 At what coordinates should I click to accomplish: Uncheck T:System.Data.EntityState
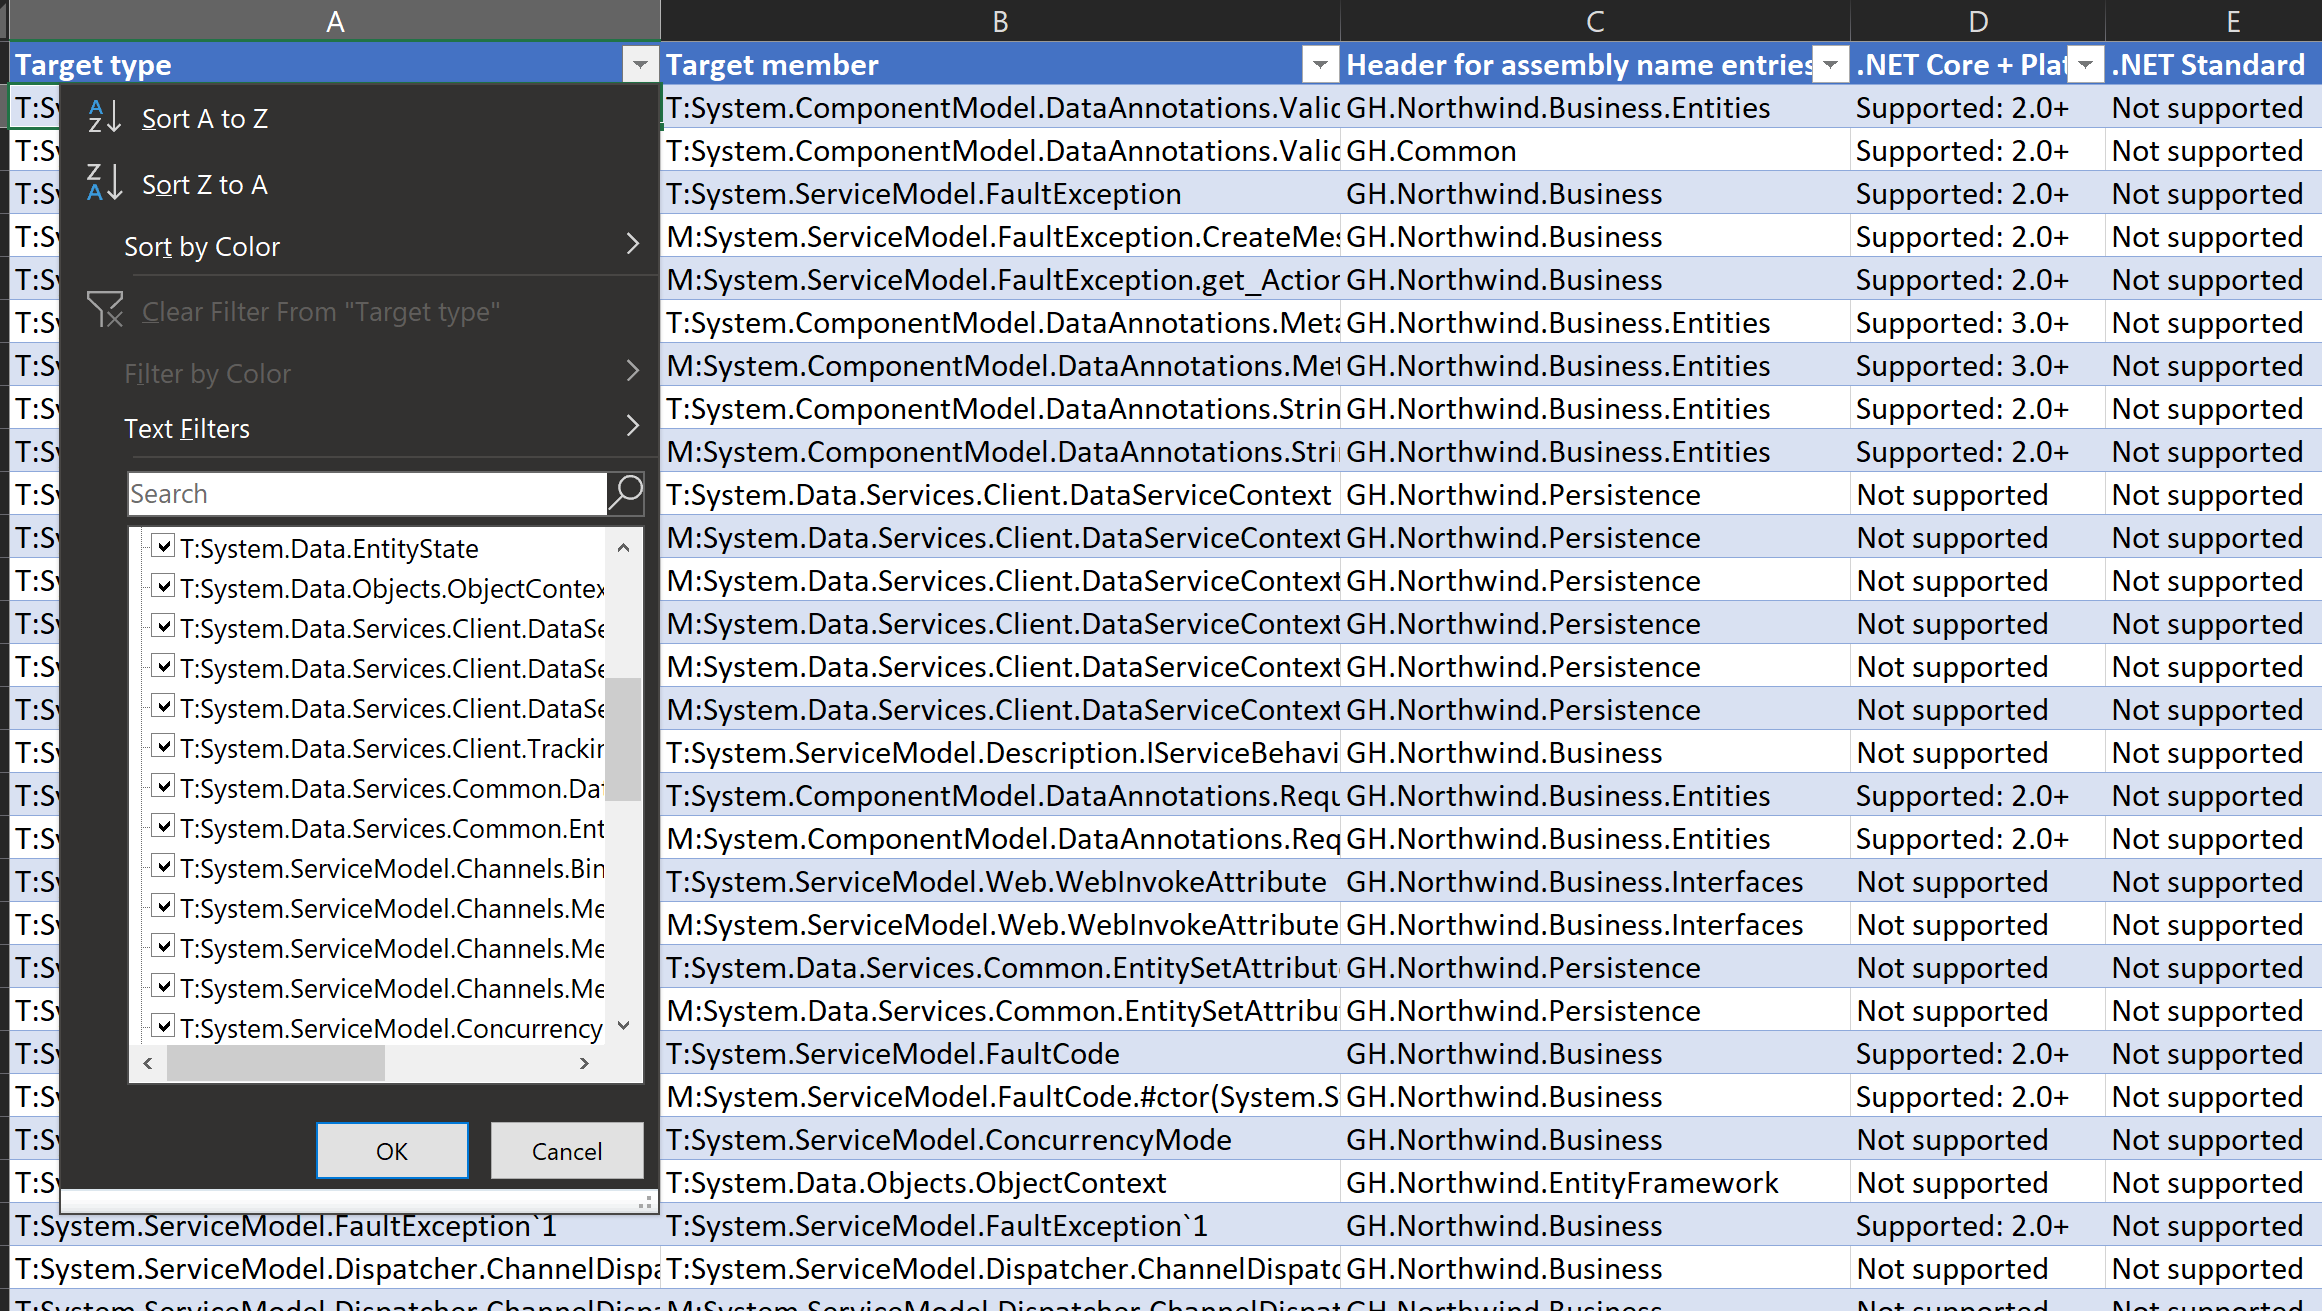tap(163, 547)
